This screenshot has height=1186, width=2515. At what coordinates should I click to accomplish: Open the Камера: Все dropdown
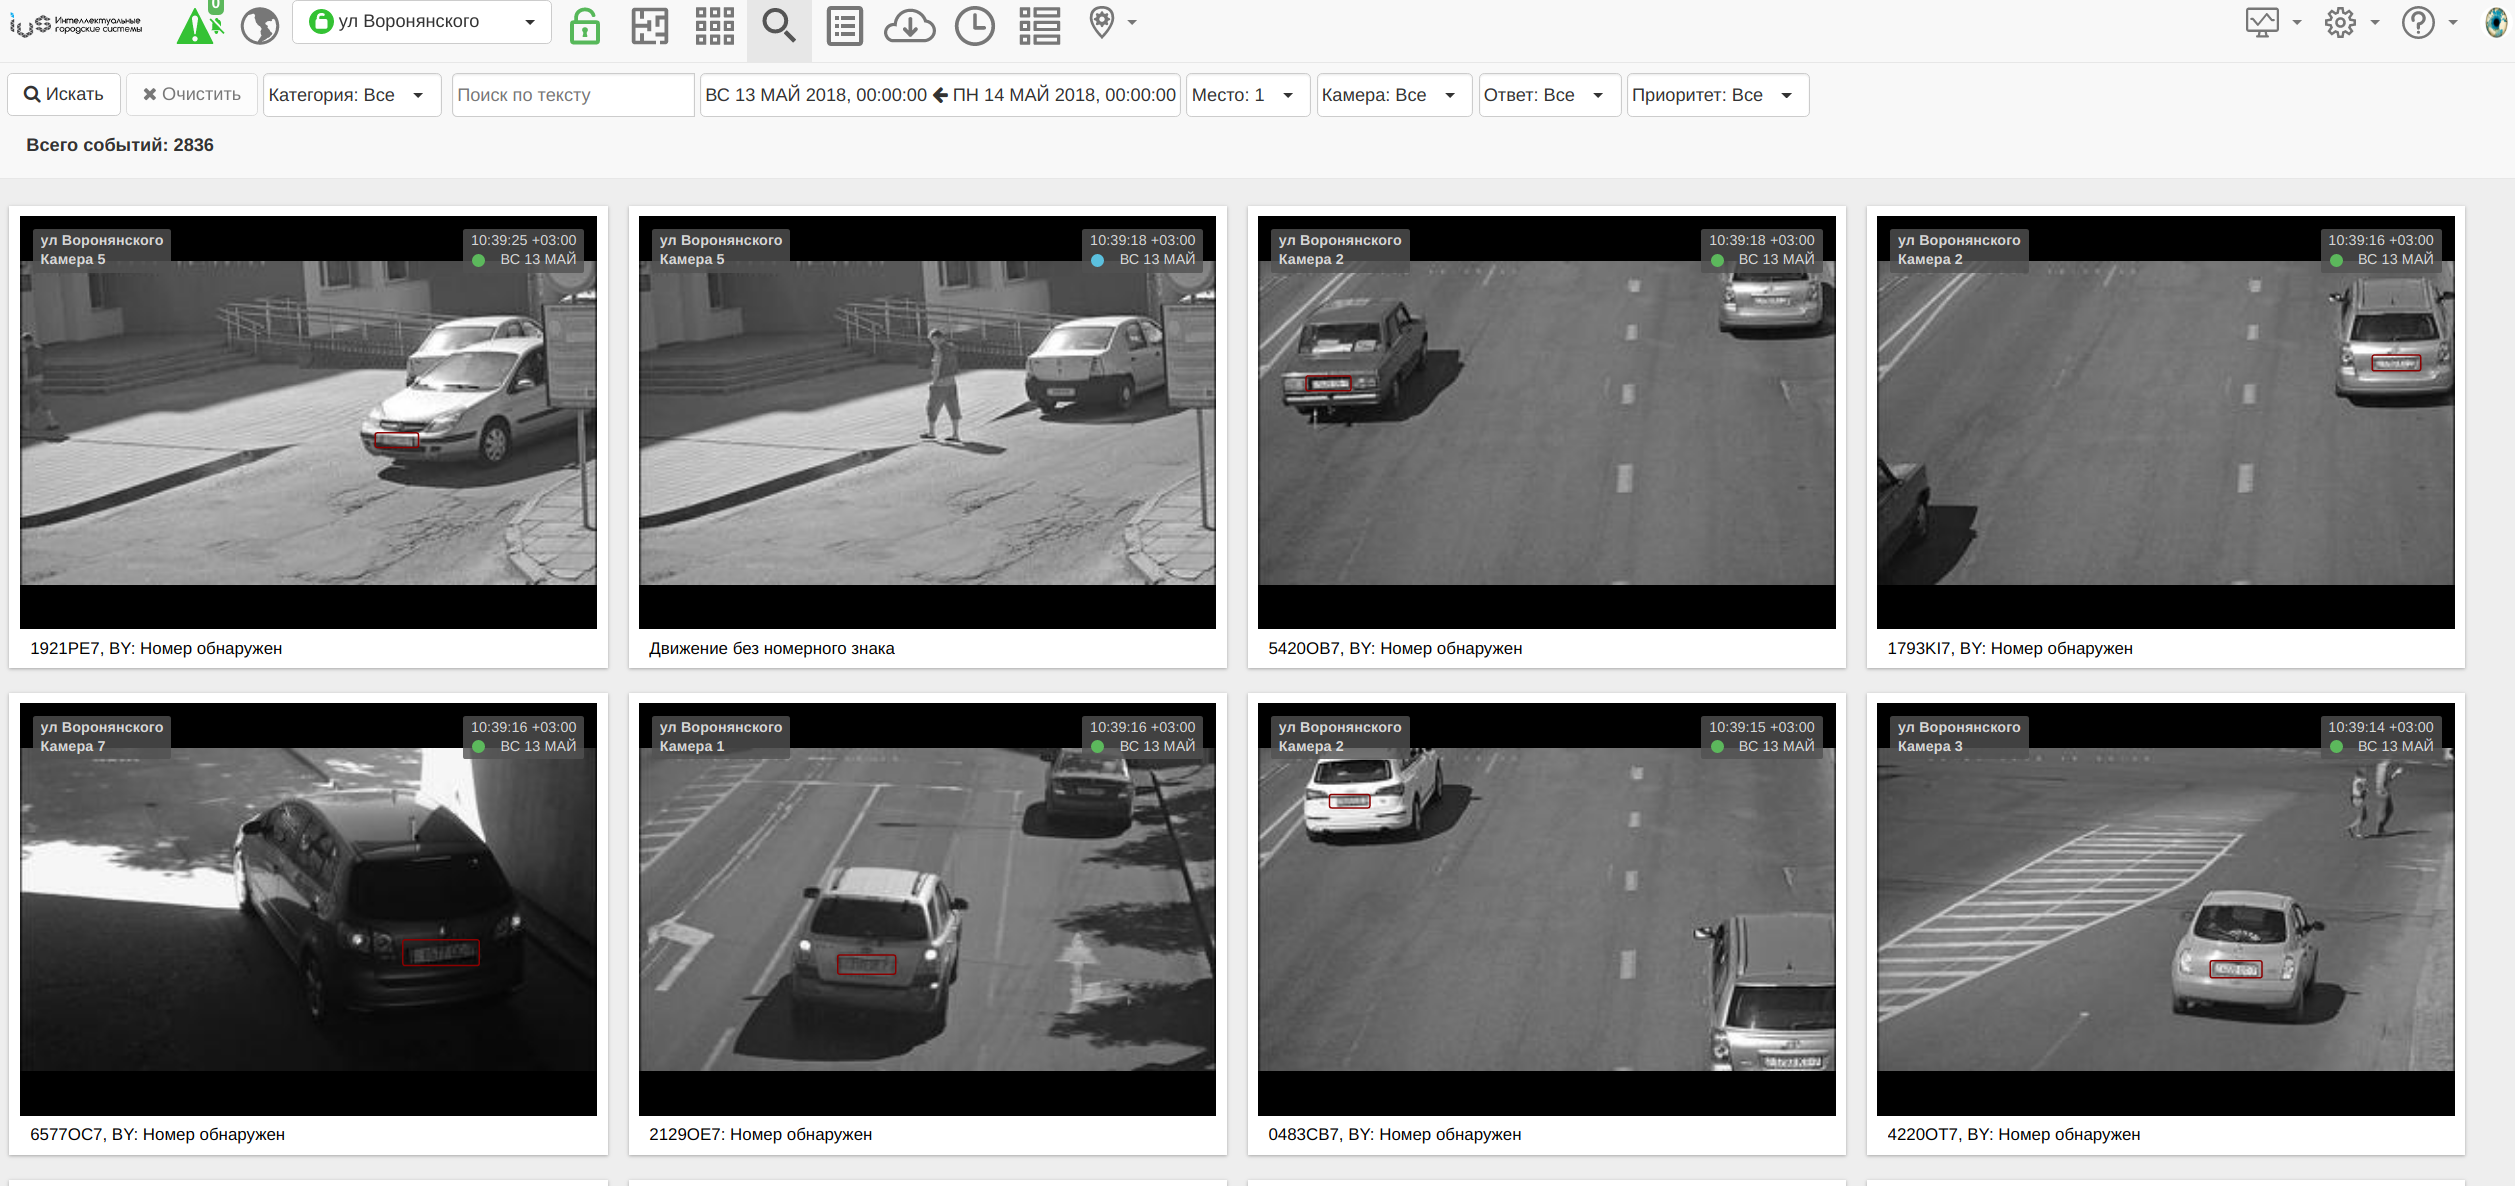pyautogui.click(x=1394, y=95)
